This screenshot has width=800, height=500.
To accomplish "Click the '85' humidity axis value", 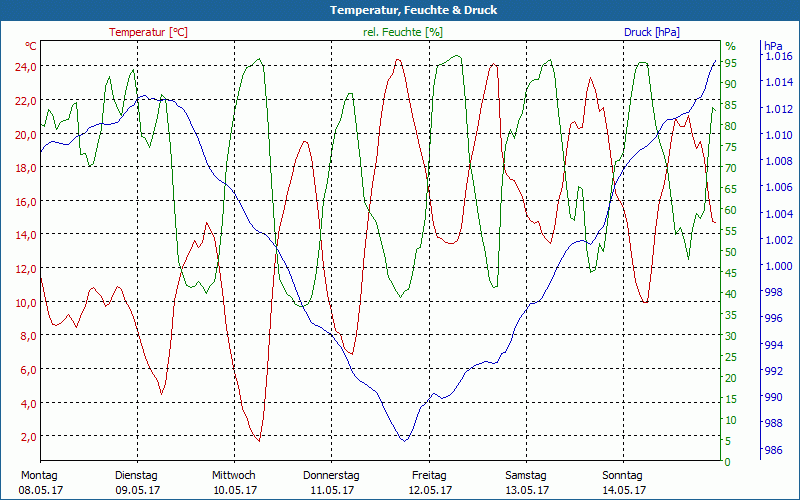I will pos(731,105).
